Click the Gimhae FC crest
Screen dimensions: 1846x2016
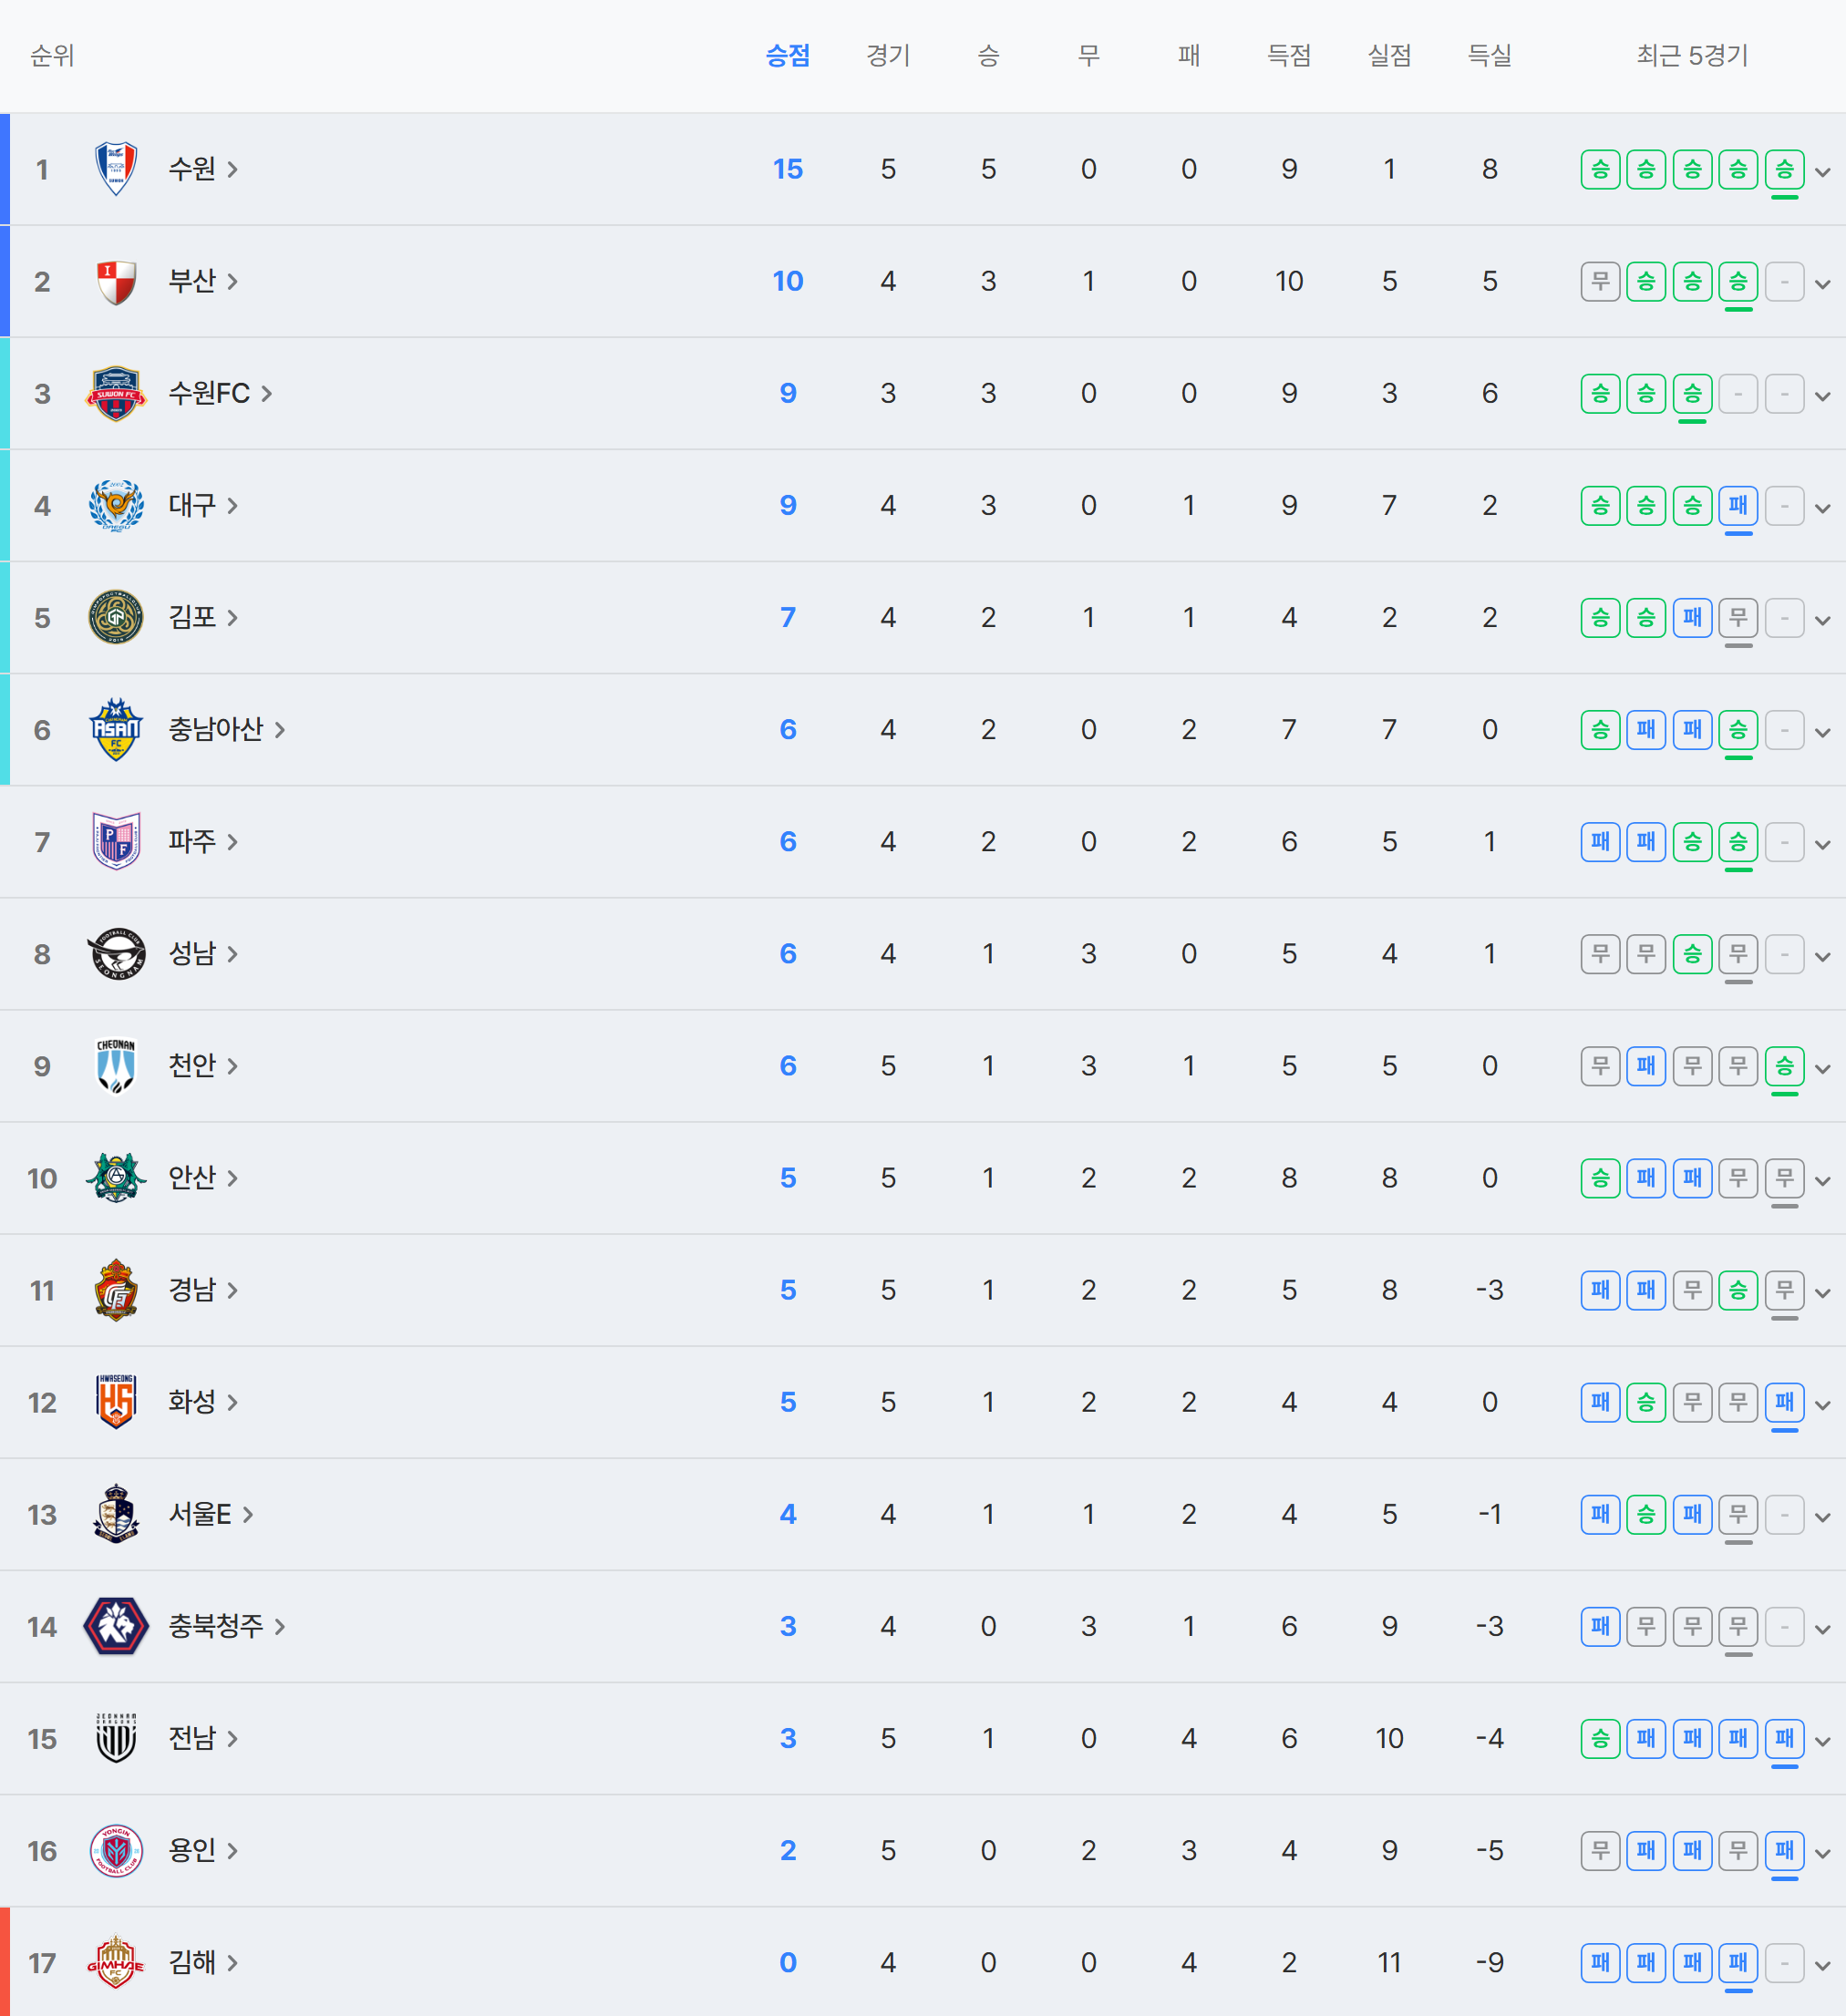coord(116,1962)
